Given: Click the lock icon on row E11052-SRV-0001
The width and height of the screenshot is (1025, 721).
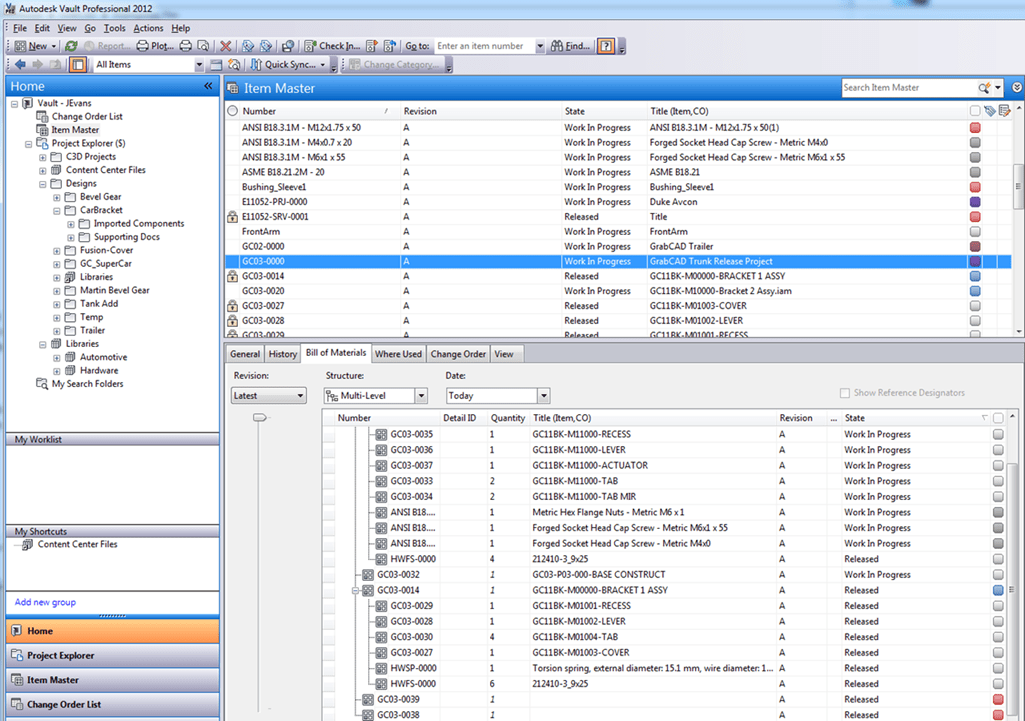Looking at the screenshot, I should tap(232, 217).
